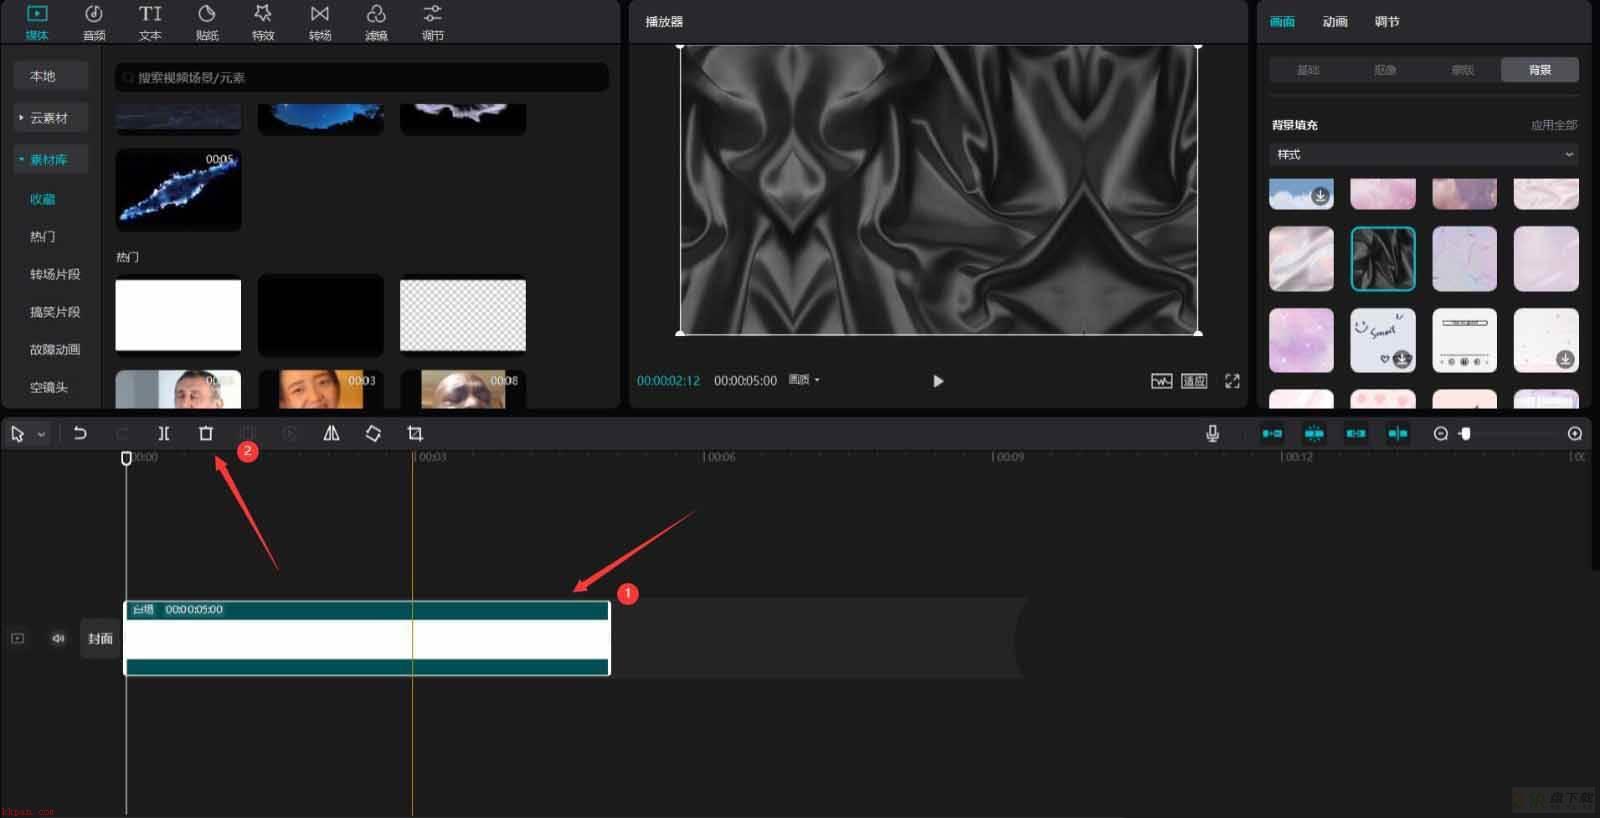The height and width of the screenshot is (818, 1600).
Task: Toggle clip linkage on timeline
Action: click(x=1356, y=433)
